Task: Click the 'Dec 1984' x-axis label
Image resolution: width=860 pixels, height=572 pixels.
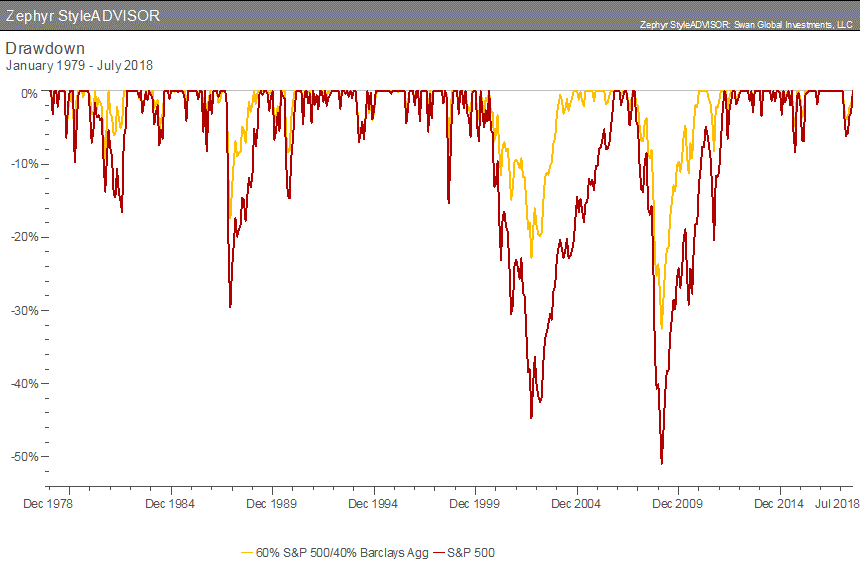Action: click(x=170, y=503)
